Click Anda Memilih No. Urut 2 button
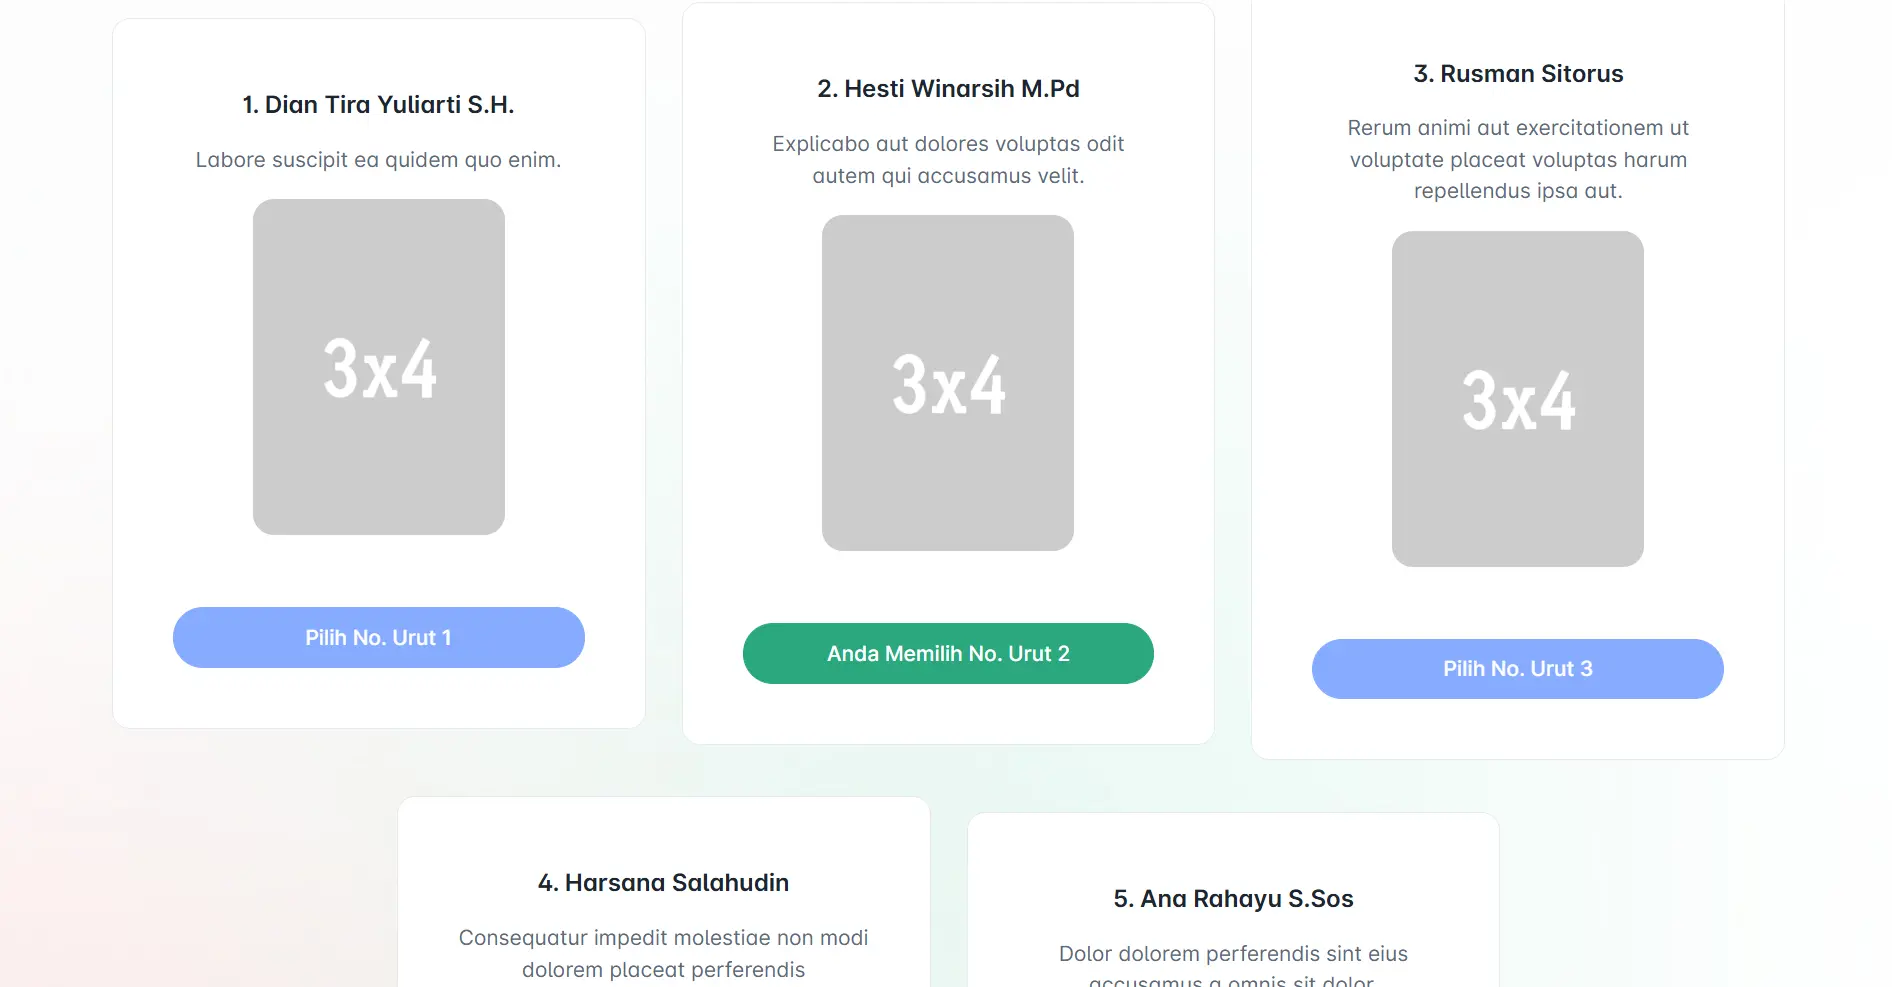 pos(947,653)
